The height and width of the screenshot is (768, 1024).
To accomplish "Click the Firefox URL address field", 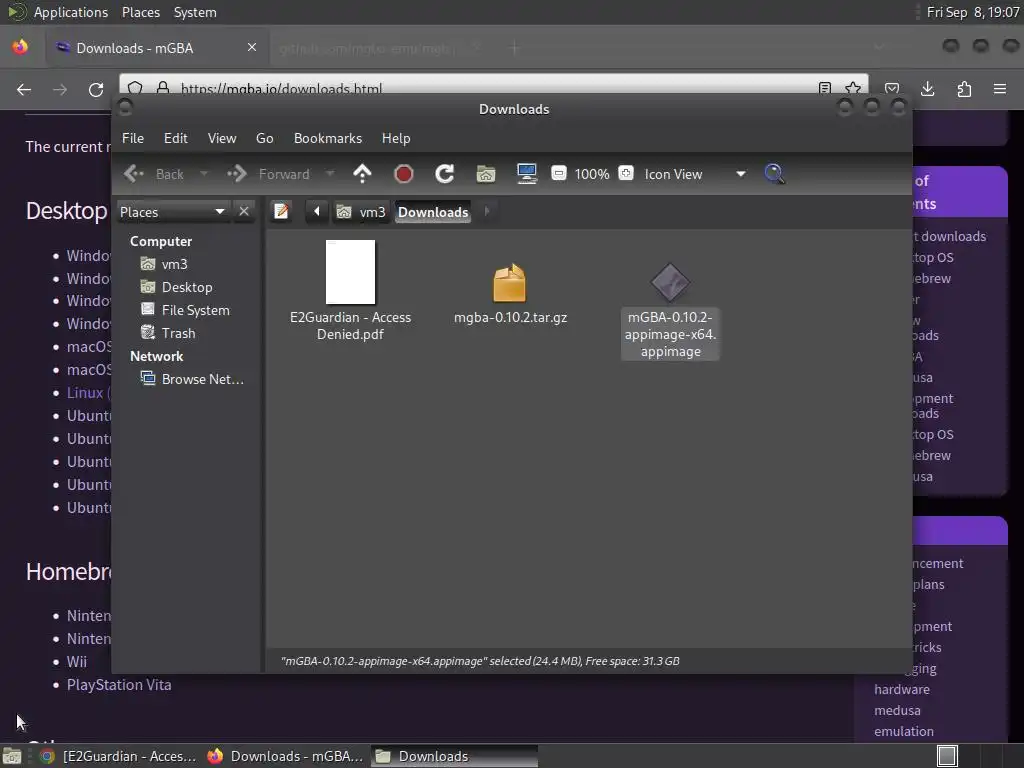I will 496,88.
